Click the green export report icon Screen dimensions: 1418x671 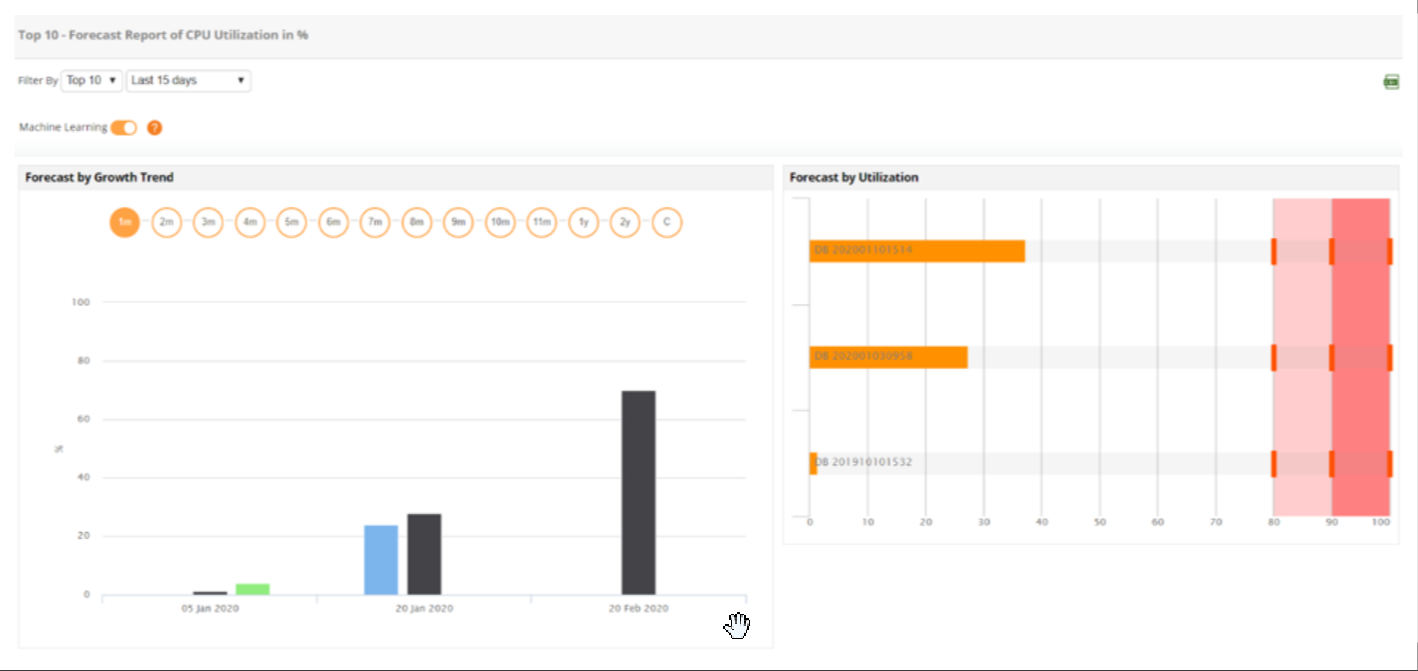tap(1391, 82)
